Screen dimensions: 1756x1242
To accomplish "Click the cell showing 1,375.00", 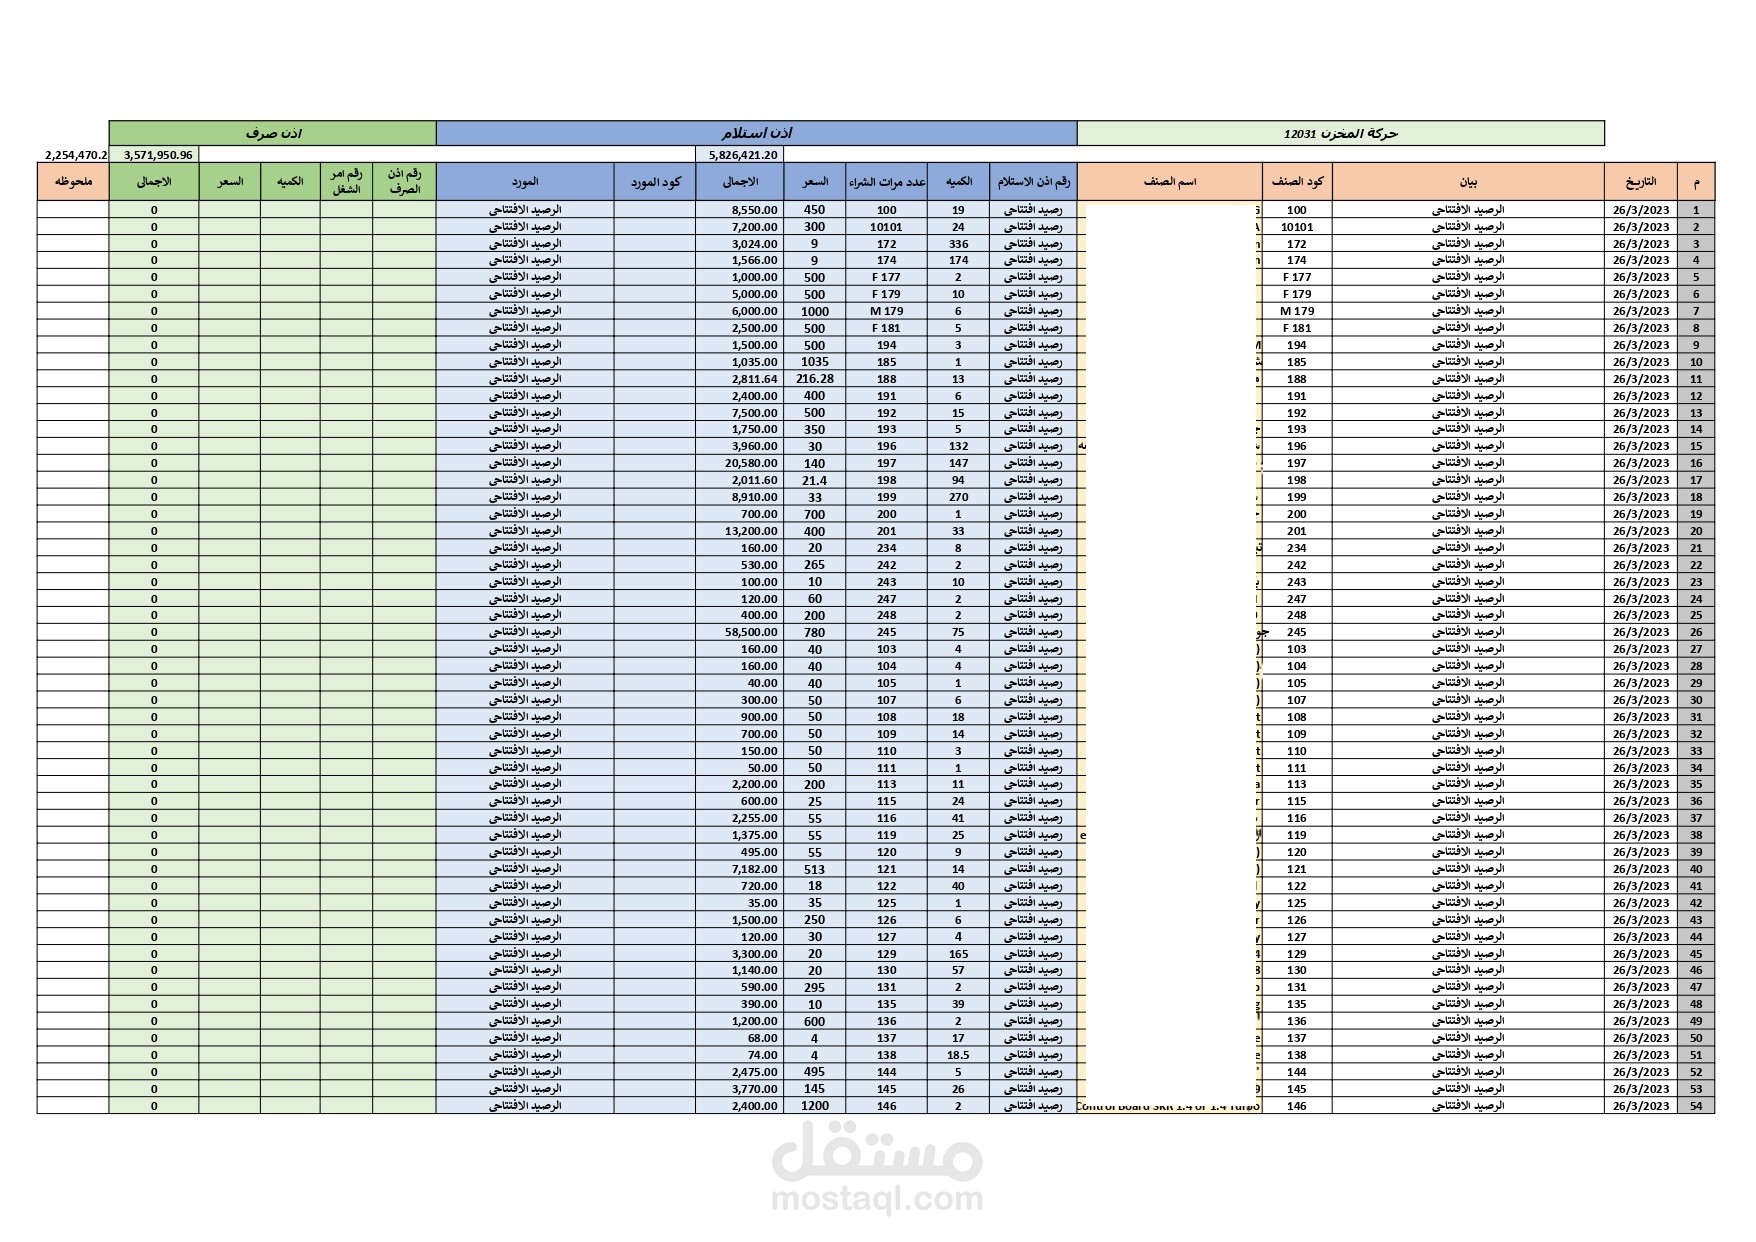I will [x=740, y=835].
